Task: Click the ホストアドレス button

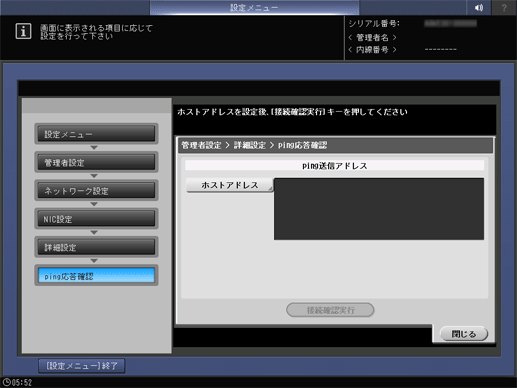Action: coord(230,185)
